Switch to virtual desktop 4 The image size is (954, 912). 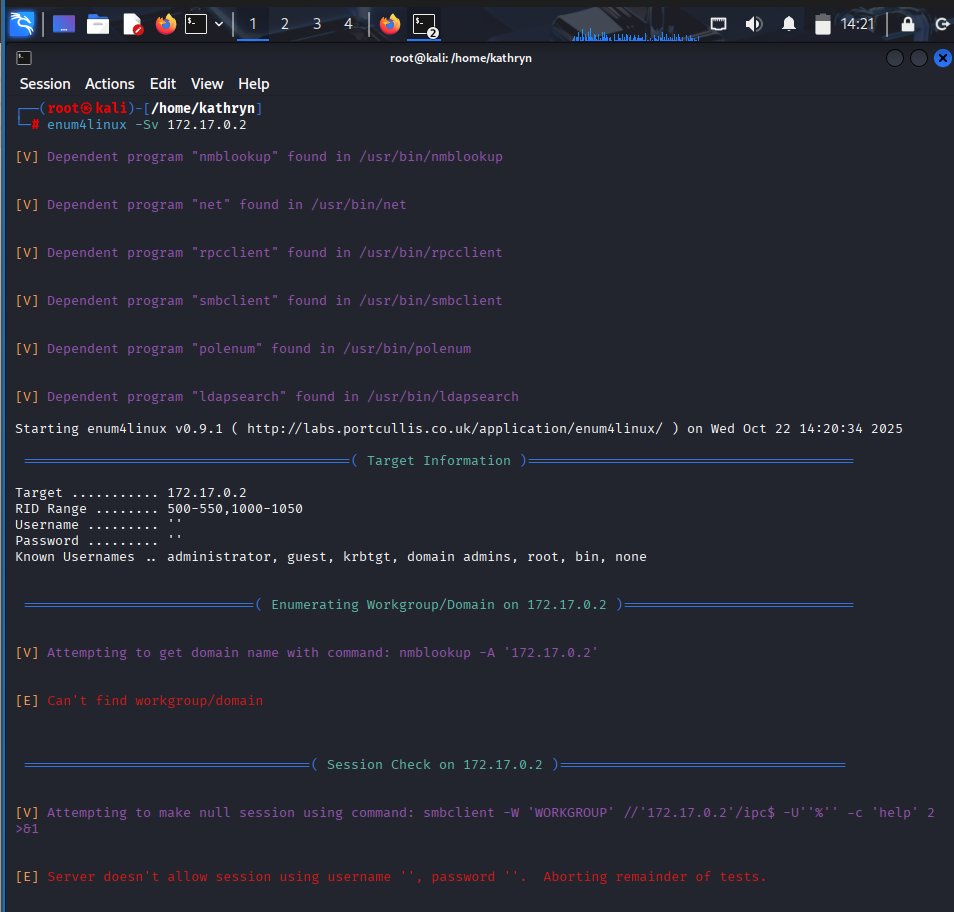[x=347, y=23]
